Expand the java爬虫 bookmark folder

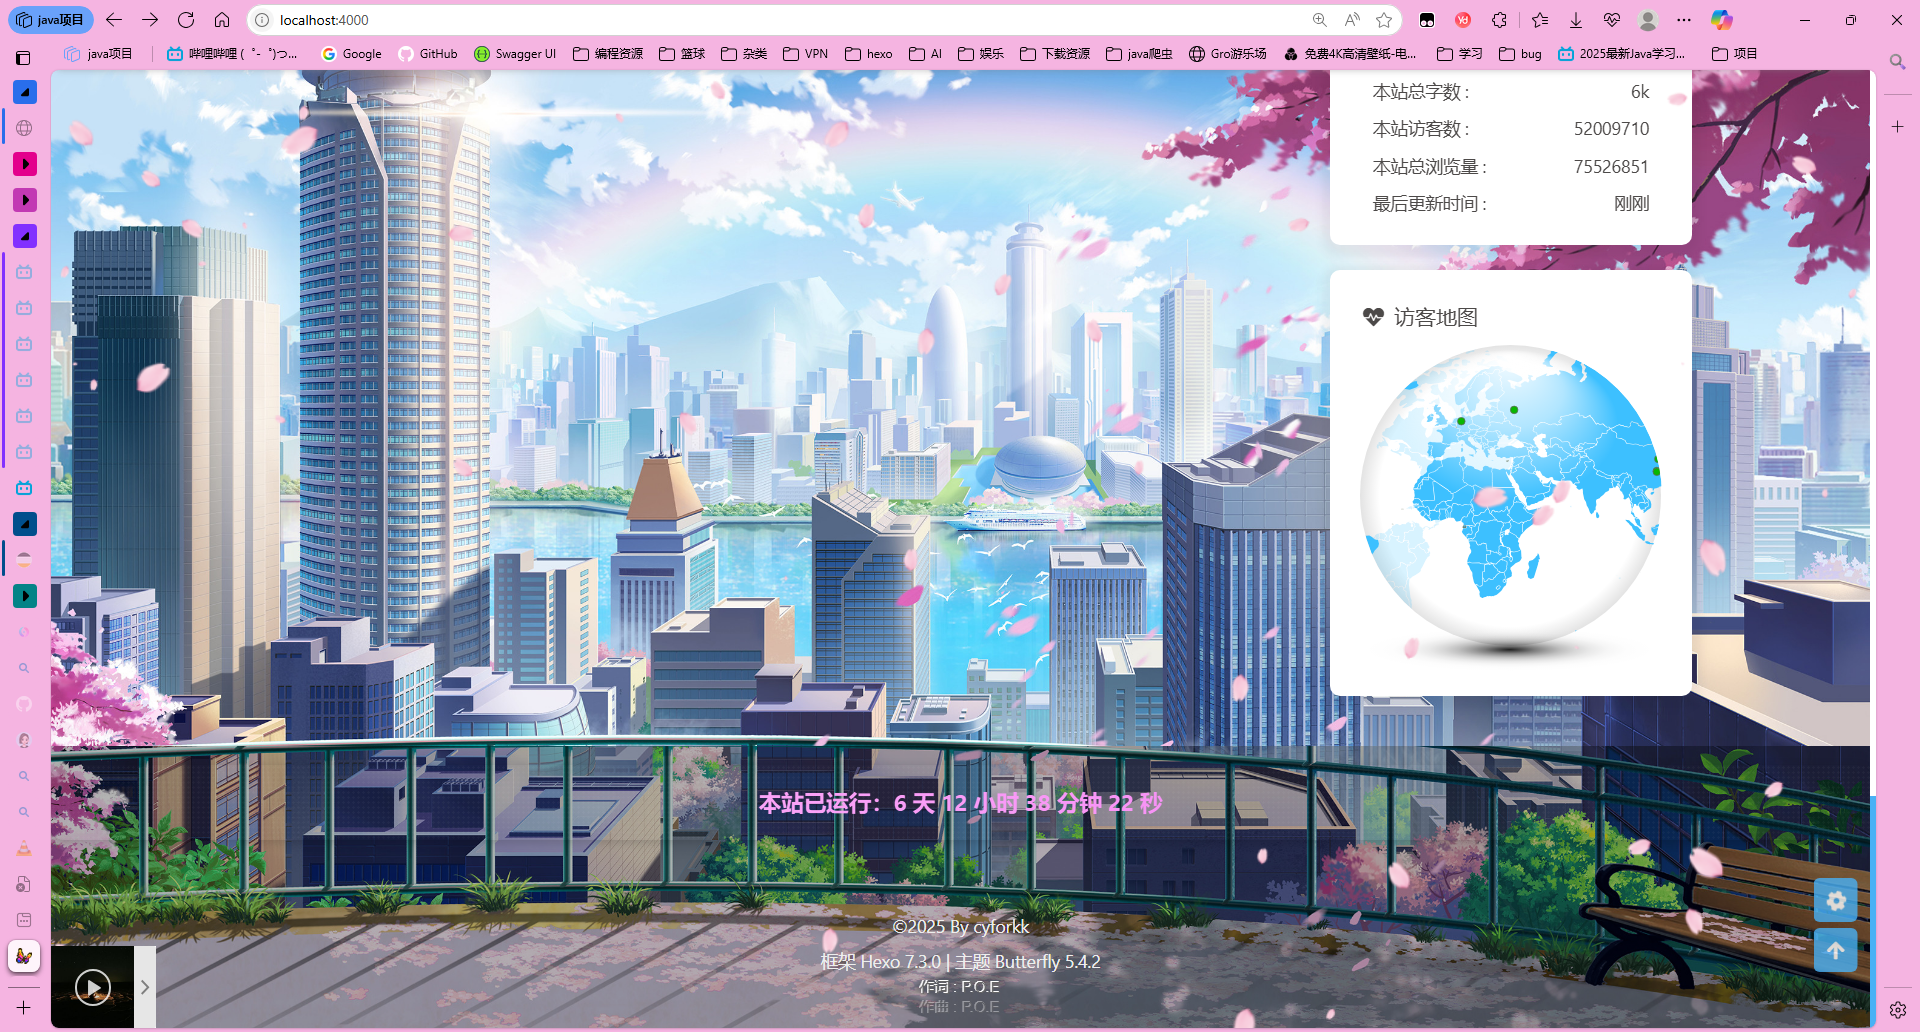click(1140, 54)
